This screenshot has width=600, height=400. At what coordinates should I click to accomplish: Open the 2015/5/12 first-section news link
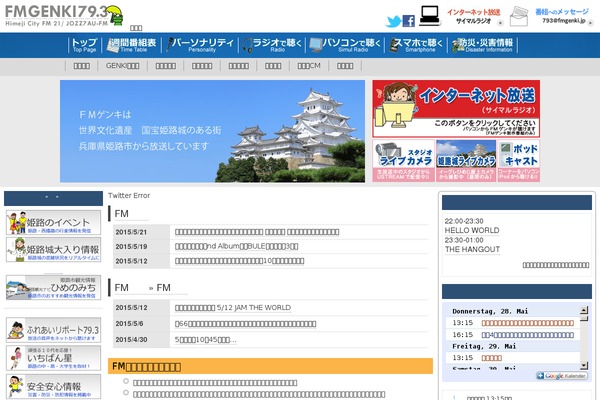click(240, 261)
